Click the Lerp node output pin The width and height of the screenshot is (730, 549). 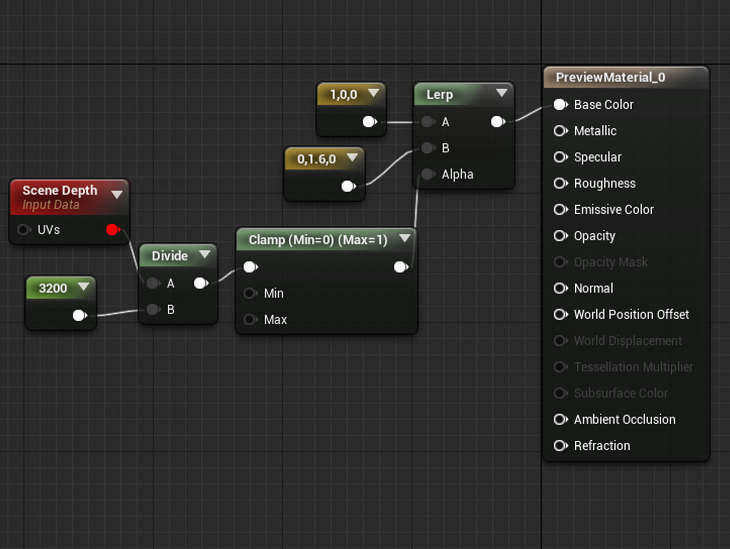(497, 122)
